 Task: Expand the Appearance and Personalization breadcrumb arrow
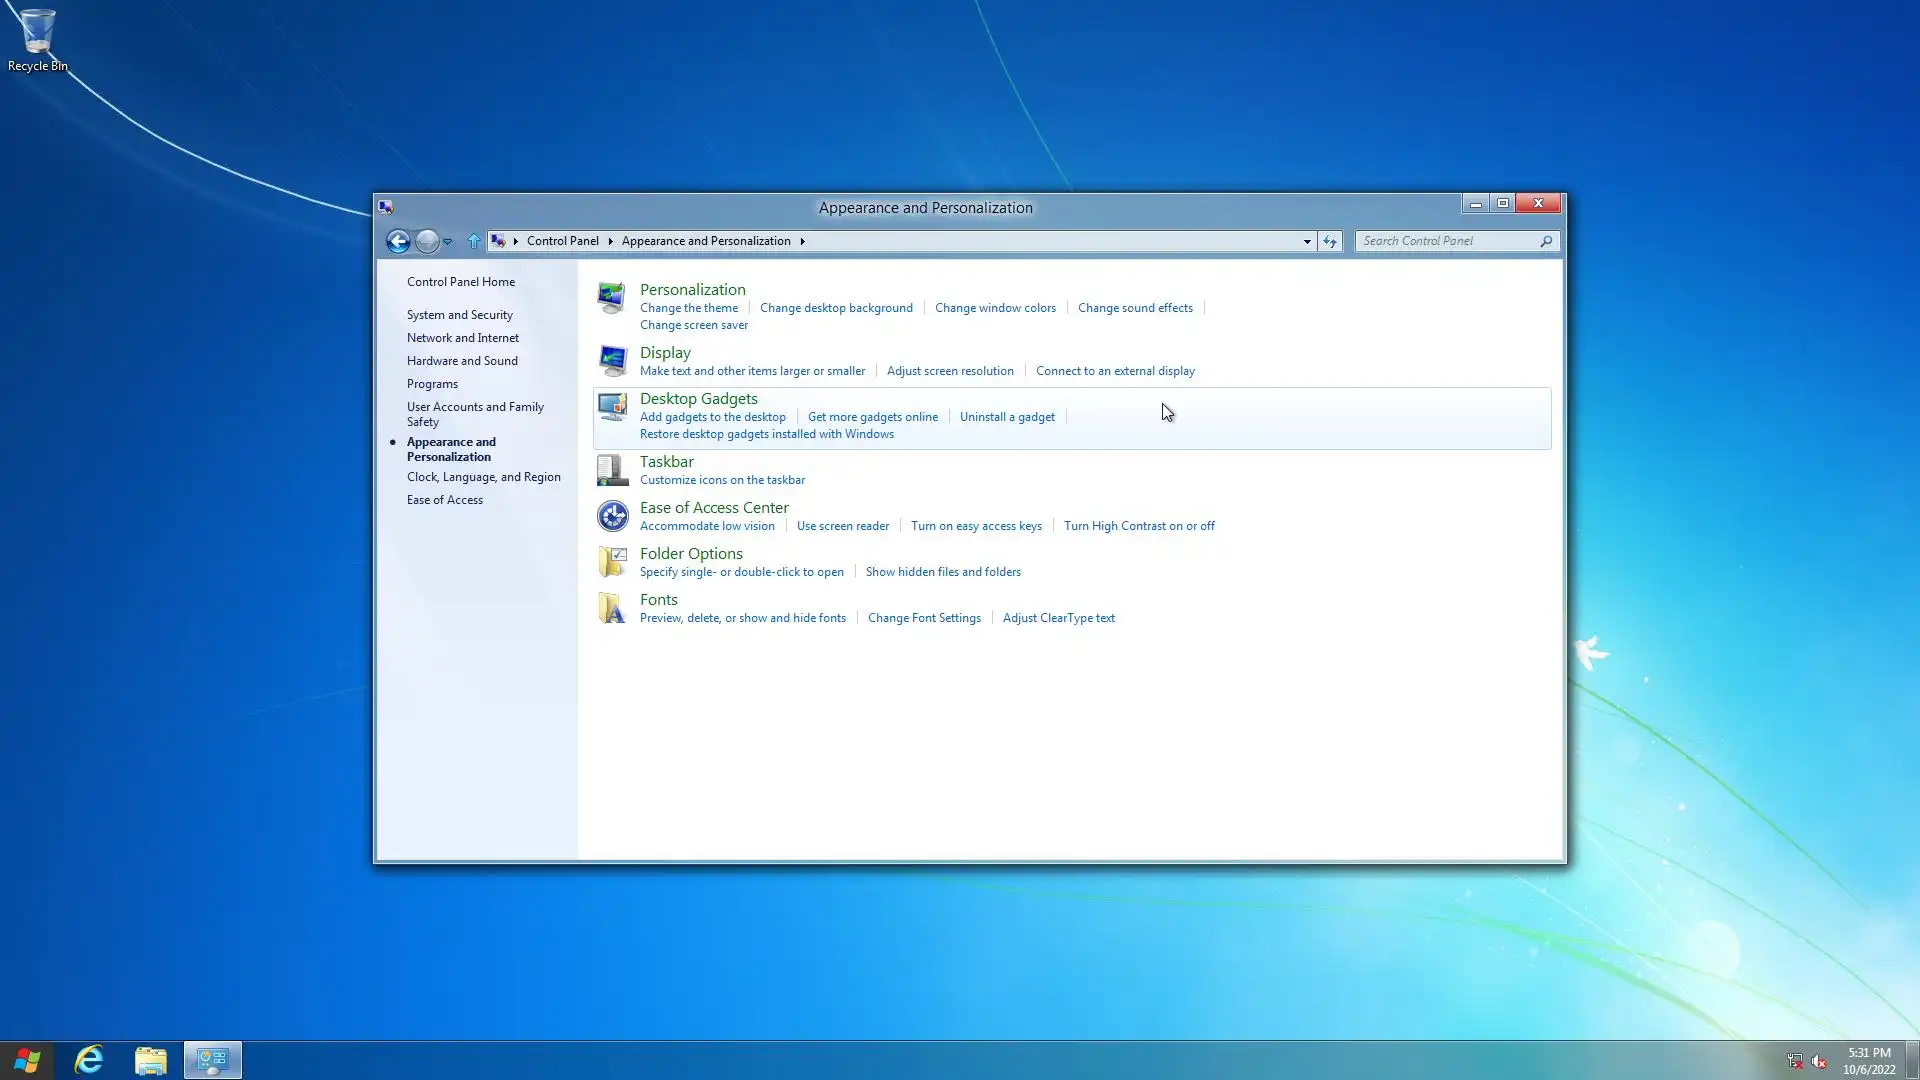pos(802,241)
